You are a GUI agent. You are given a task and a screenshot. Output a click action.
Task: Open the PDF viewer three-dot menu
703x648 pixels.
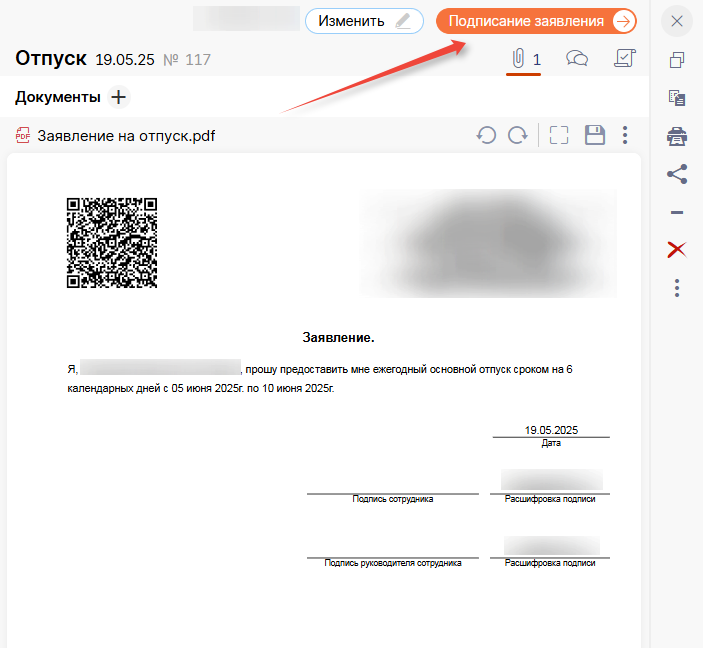[626, 135]
